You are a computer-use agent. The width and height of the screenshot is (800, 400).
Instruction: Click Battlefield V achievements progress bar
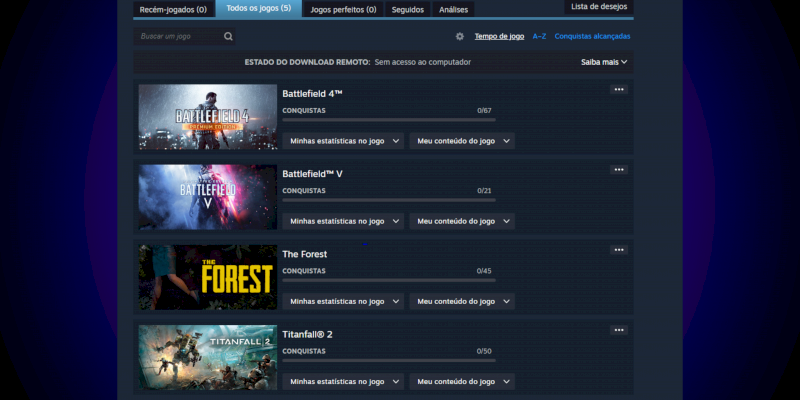[x=389, y=200]
